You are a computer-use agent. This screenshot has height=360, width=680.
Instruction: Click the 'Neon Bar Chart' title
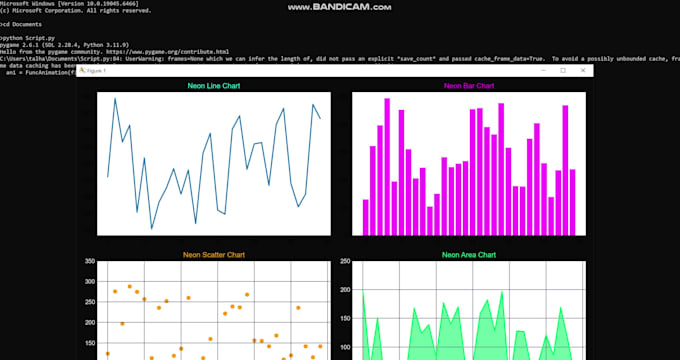(x=469, y=86)
